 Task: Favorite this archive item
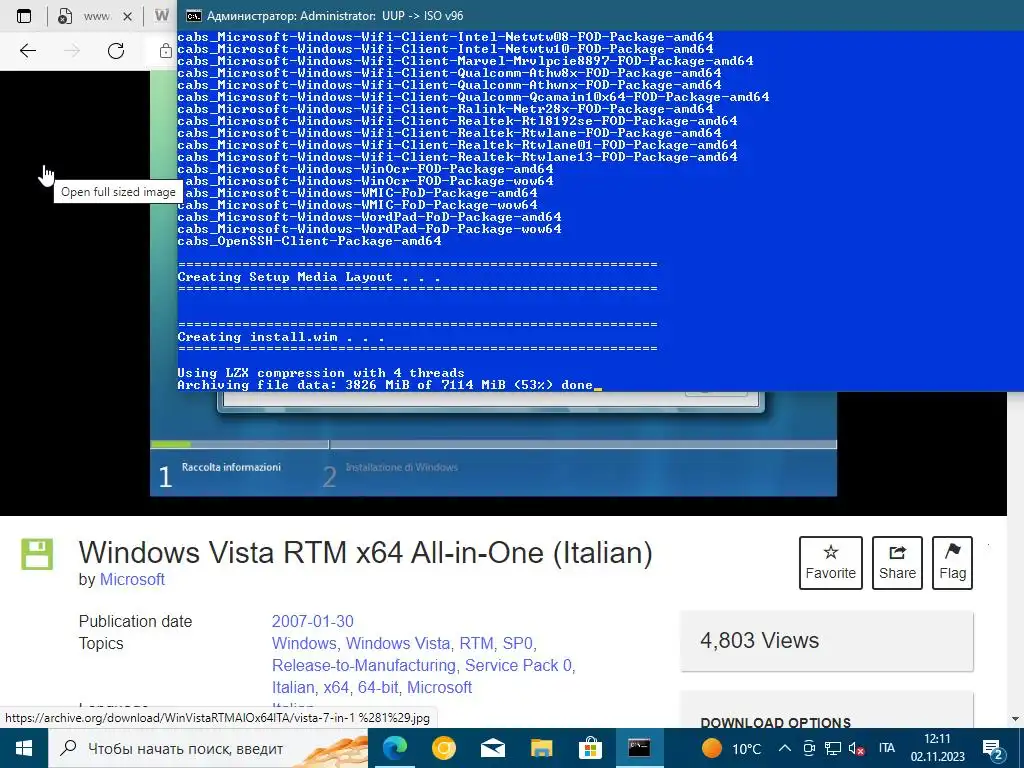click(x=830, y=562)
